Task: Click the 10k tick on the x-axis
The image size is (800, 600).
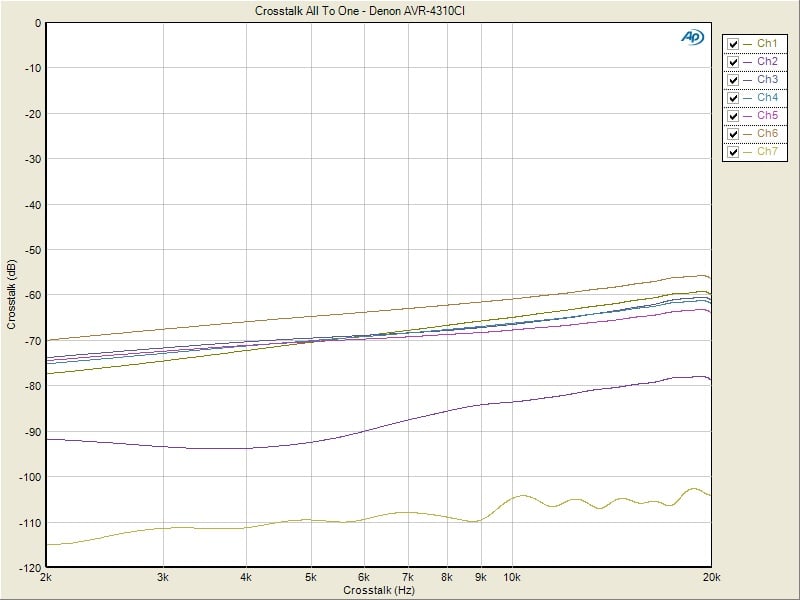Action: pos(511,577)
